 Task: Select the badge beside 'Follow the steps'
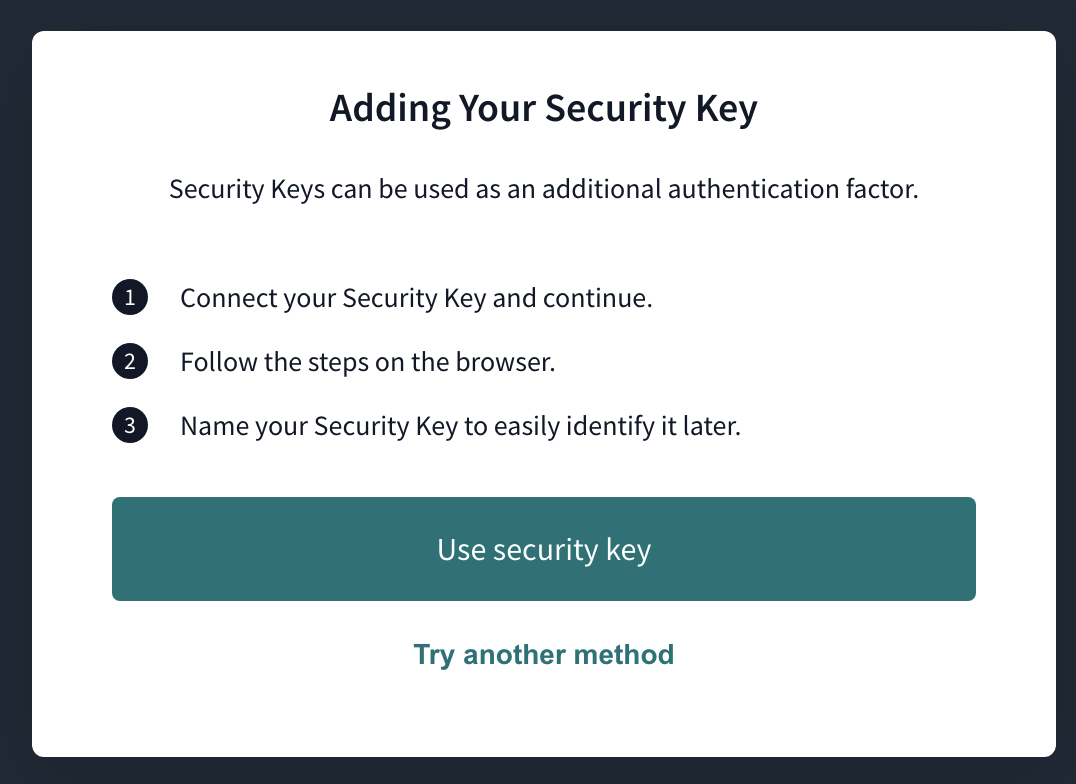tap(129, 361)
